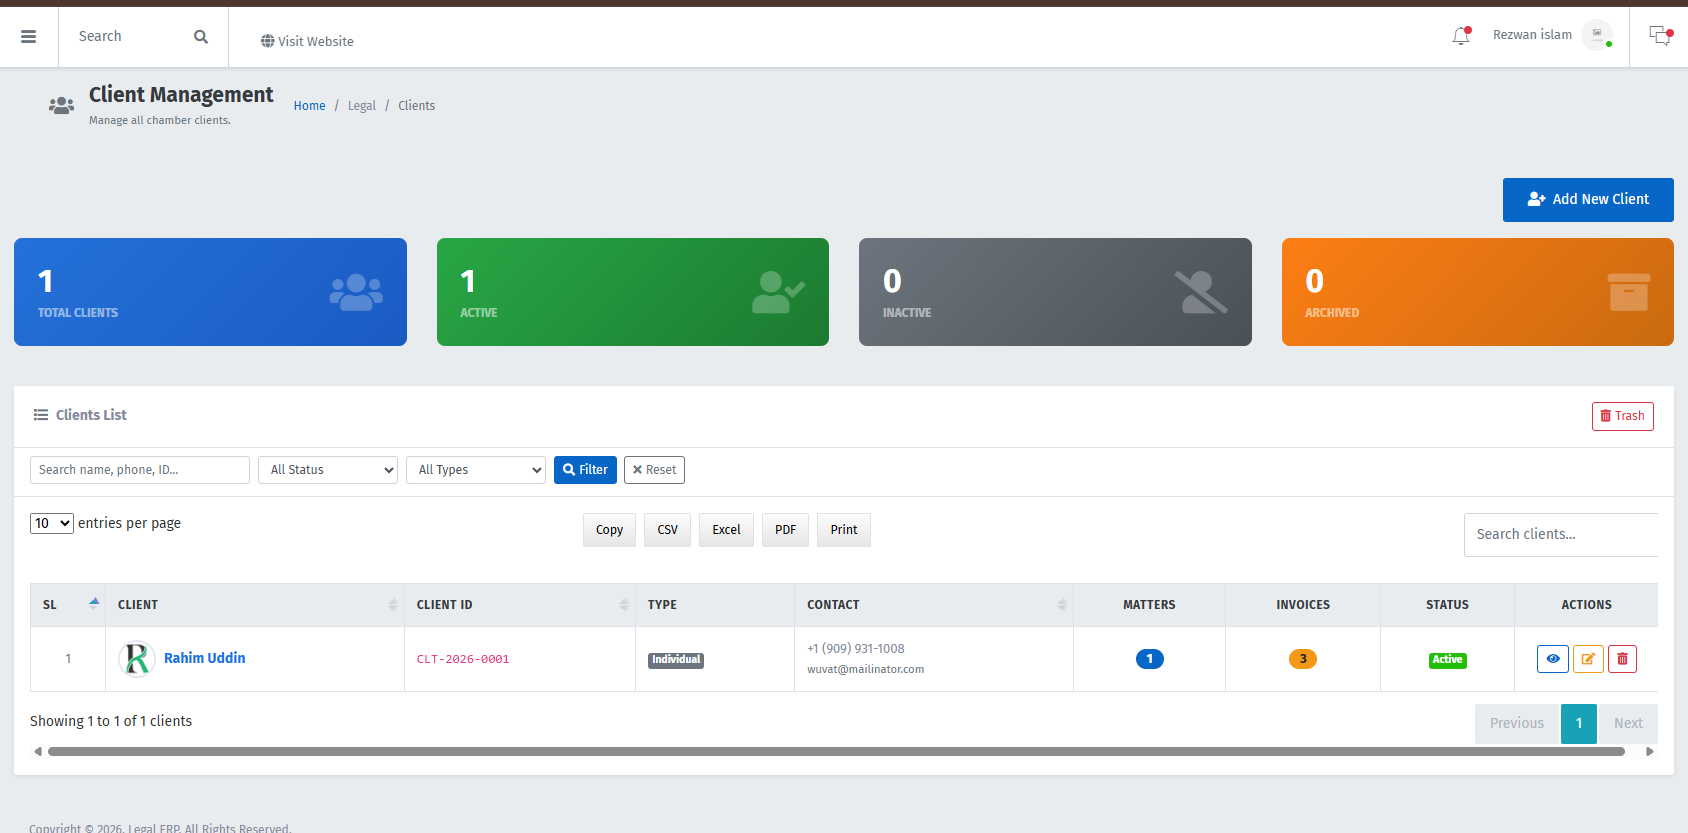Sort table by Client ID column
The image size is (1688, 833).
tap(520, 605)
